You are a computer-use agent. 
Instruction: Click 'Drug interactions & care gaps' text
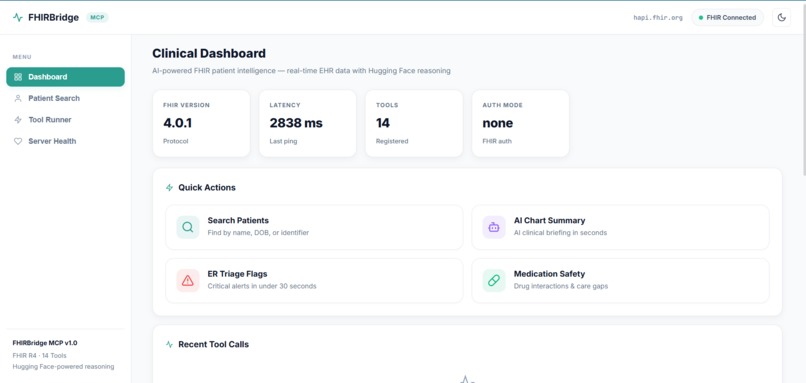[561, 286]
